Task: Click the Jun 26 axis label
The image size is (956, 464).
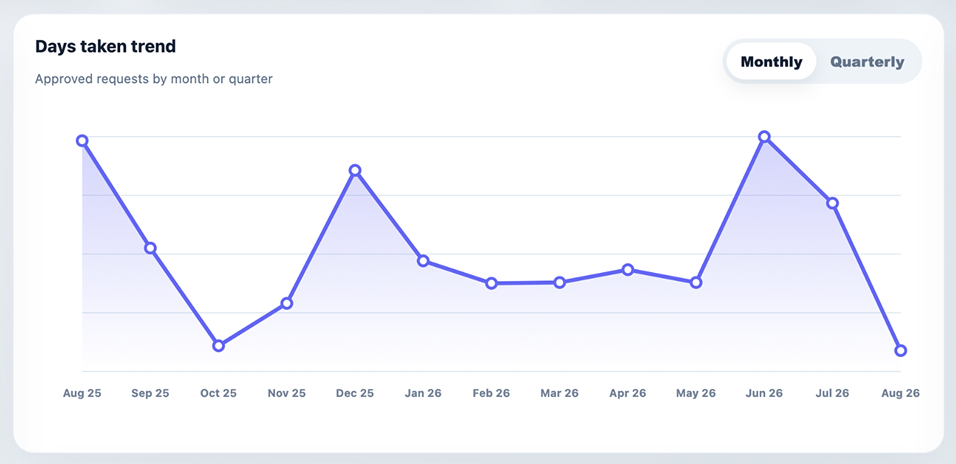Action: (764, 393)
